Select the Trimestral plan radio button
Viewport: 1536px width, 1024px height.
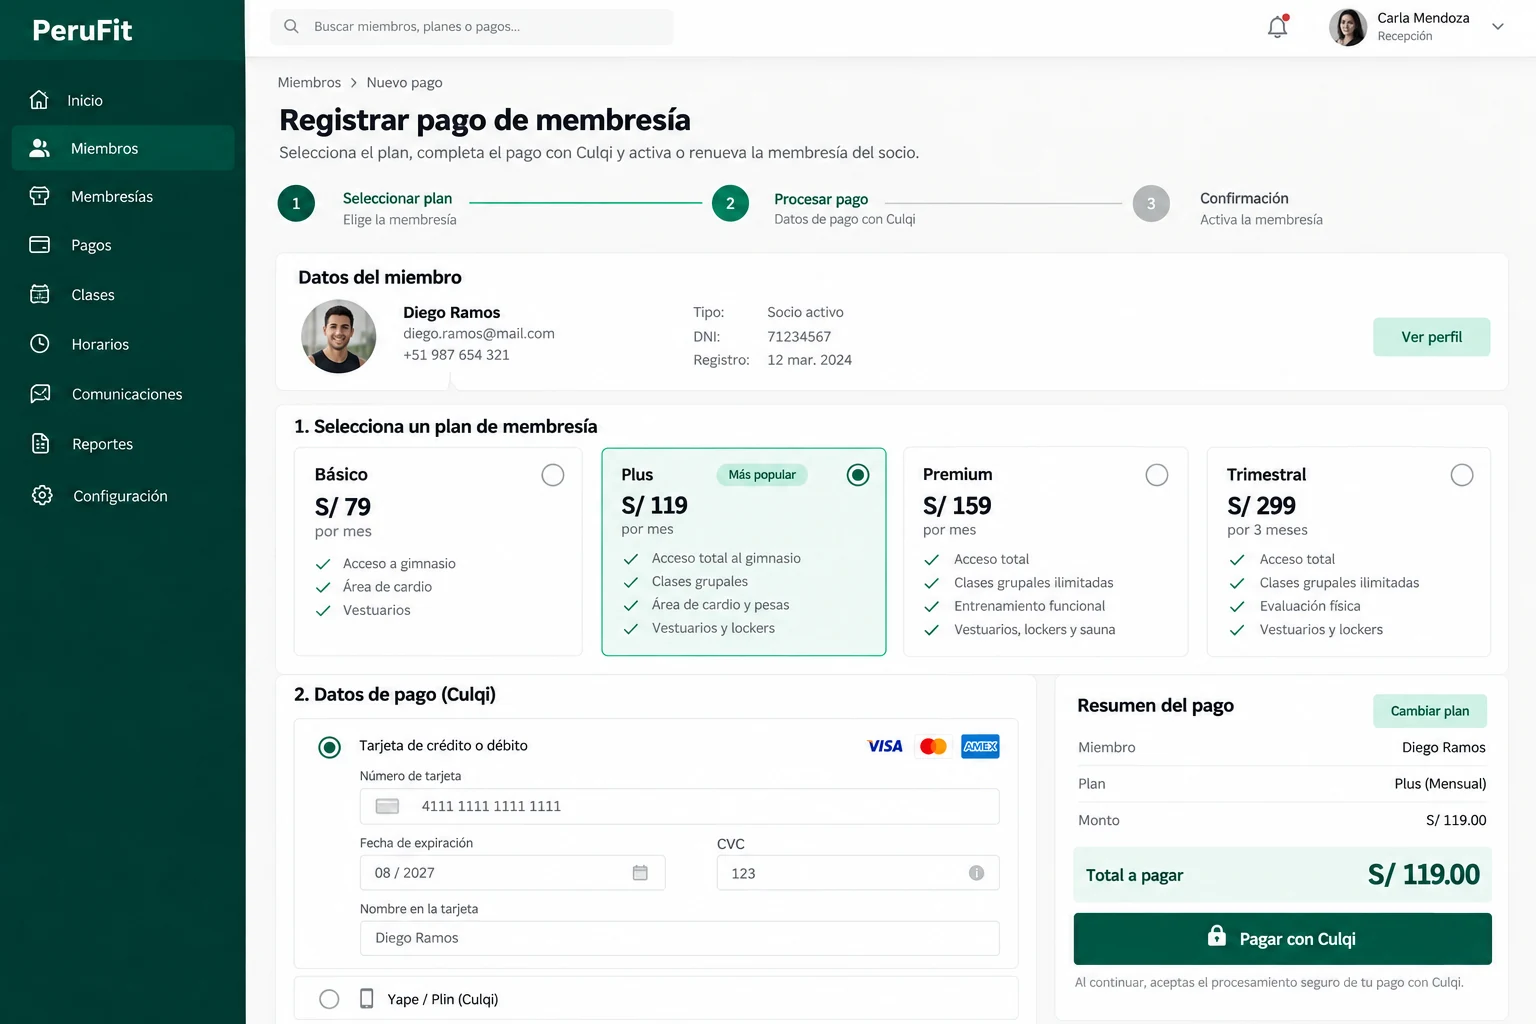tap(1461, 475)
